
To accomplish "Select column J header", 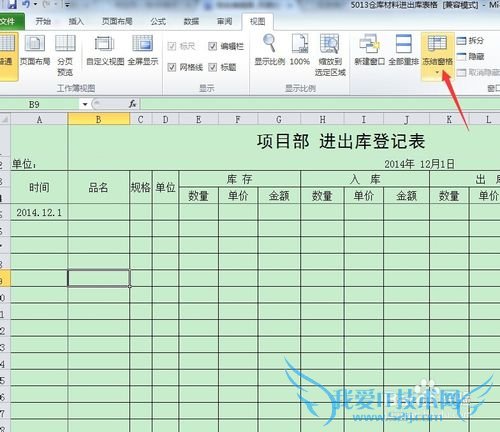I will pyautogui.click(x=406, y=119).
